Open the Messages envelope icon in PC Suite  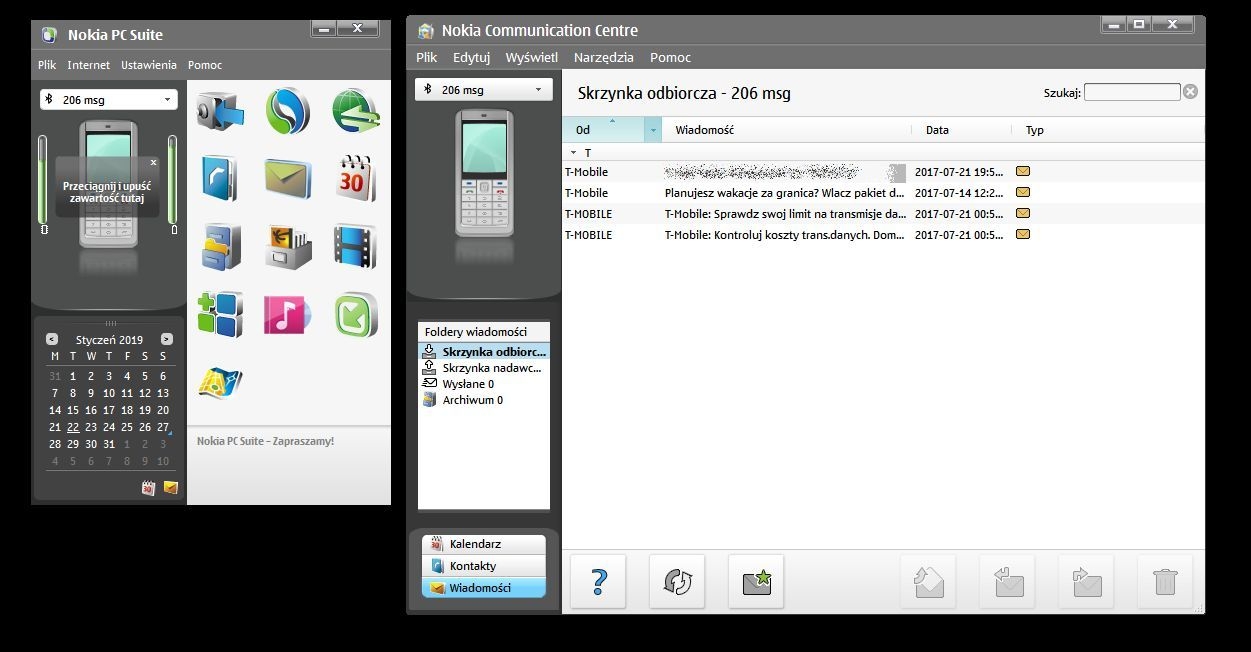tap(287, 179)
